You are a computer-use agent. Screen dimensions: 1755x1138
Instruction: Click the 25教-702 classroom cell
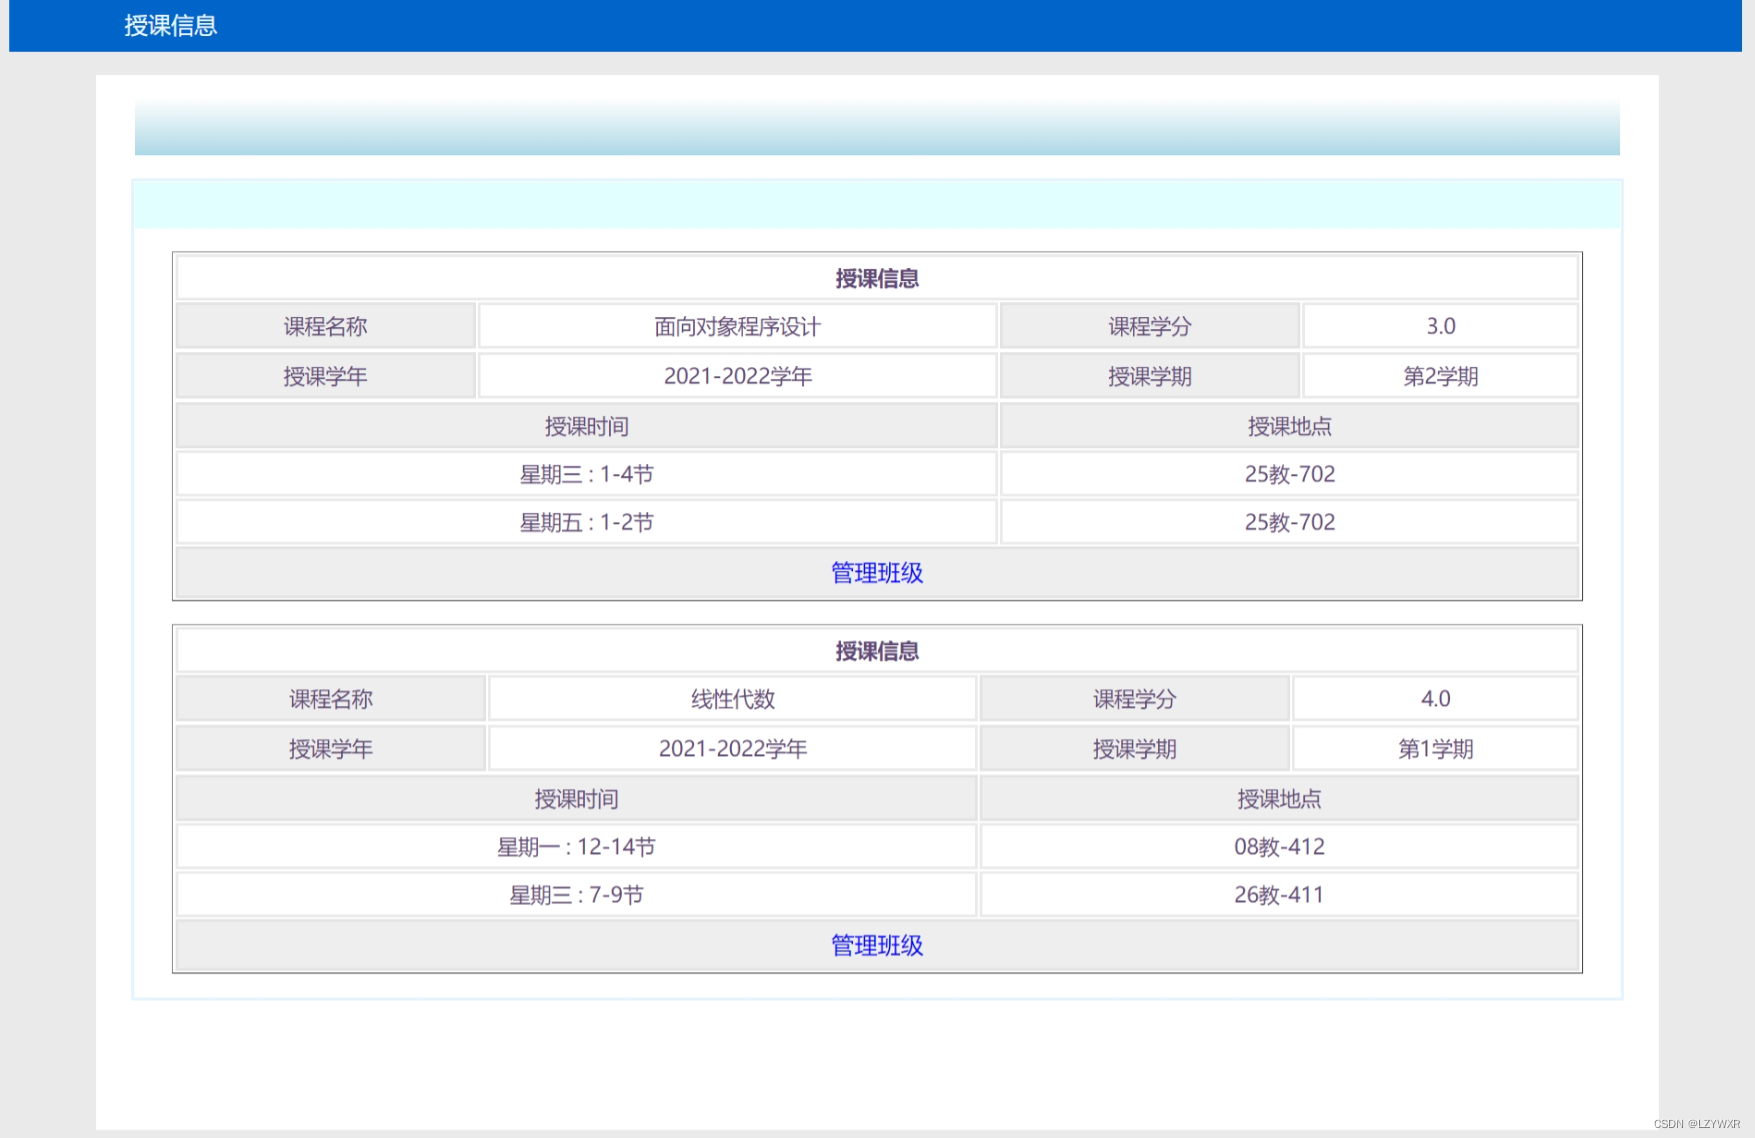click(1288, 473)
